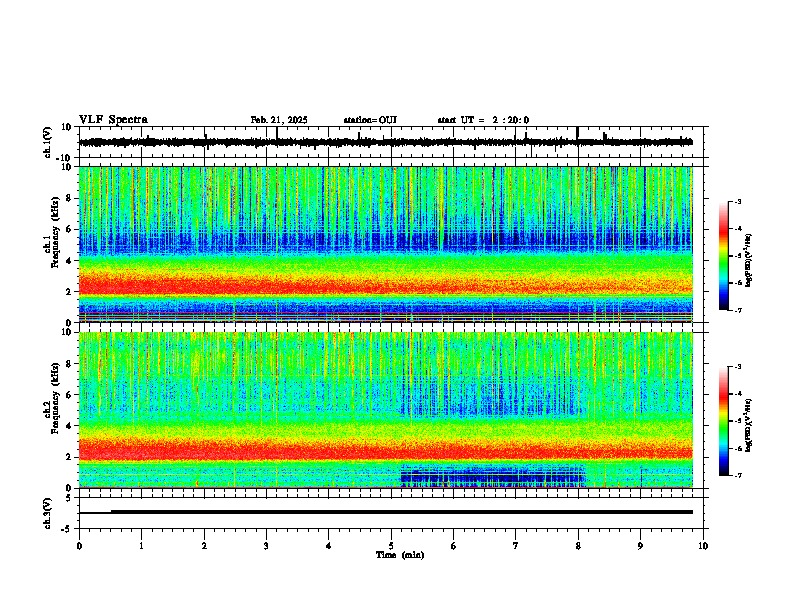Click the "ch.1(V)" waveform axis label
Screen dimensions: 792x612
tap(48, 142)
